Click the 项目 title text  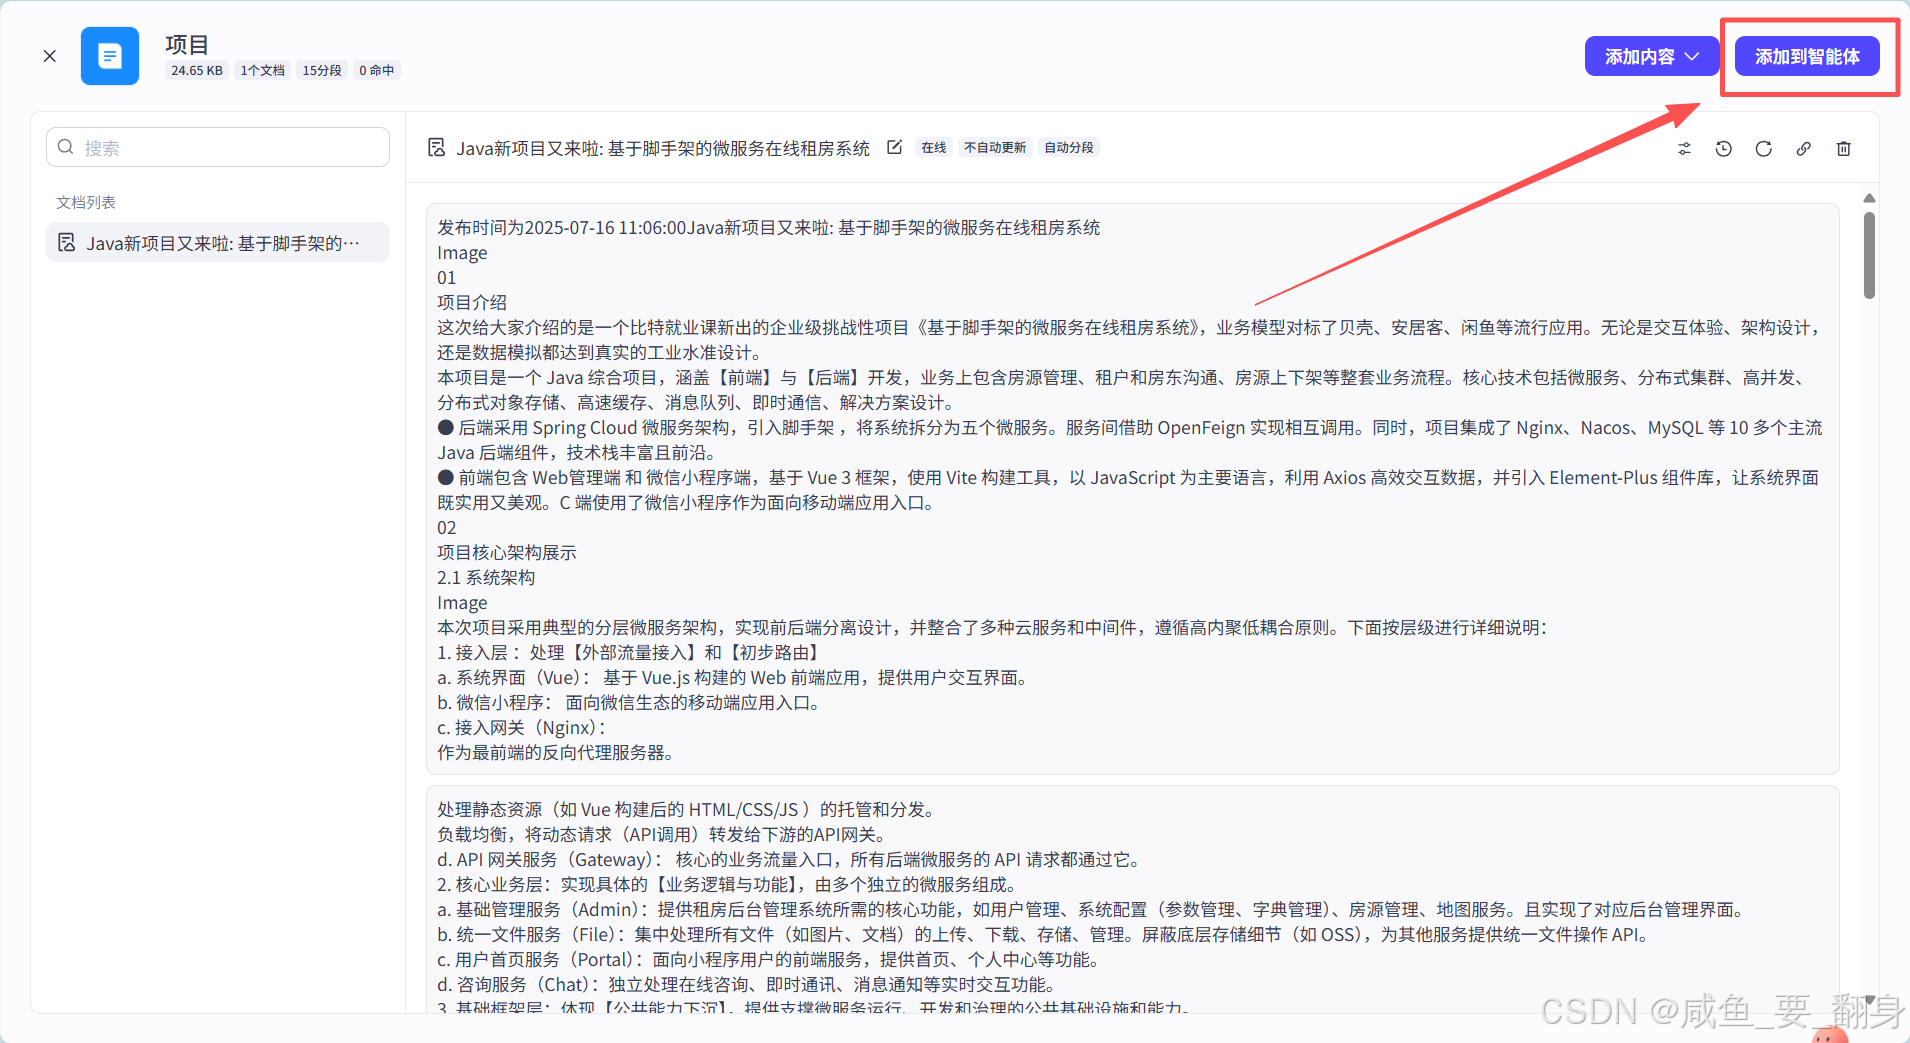pyautogui.click(x=187, y=44)
